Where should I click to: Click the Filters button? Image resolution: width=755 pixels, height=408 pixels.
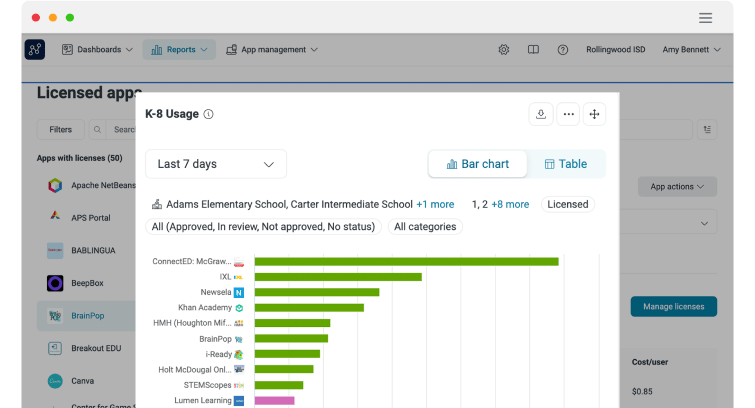click(61, 130)
